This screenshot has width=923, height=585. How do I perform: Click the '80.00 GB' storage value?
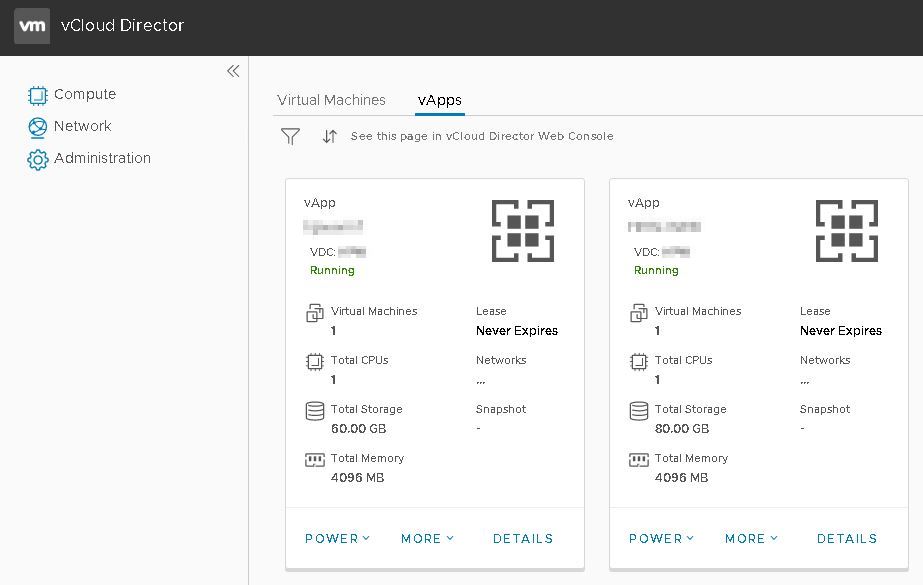click(682, 428)
